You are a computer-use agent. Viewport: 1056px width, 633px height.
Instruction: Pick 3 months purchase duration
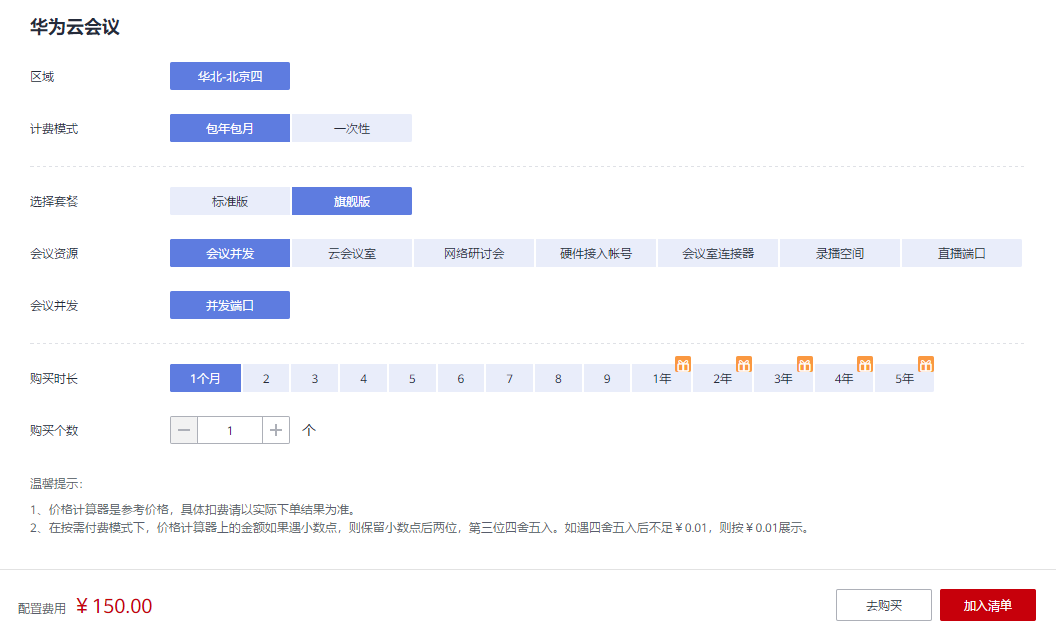tap(315, 378)
